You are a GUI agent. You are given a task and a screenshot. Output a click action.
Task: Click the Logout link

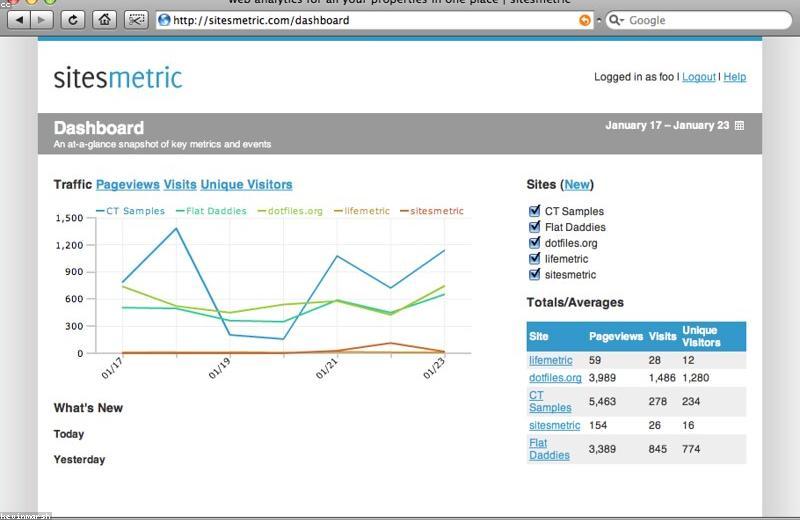click(x=699, y=77)
